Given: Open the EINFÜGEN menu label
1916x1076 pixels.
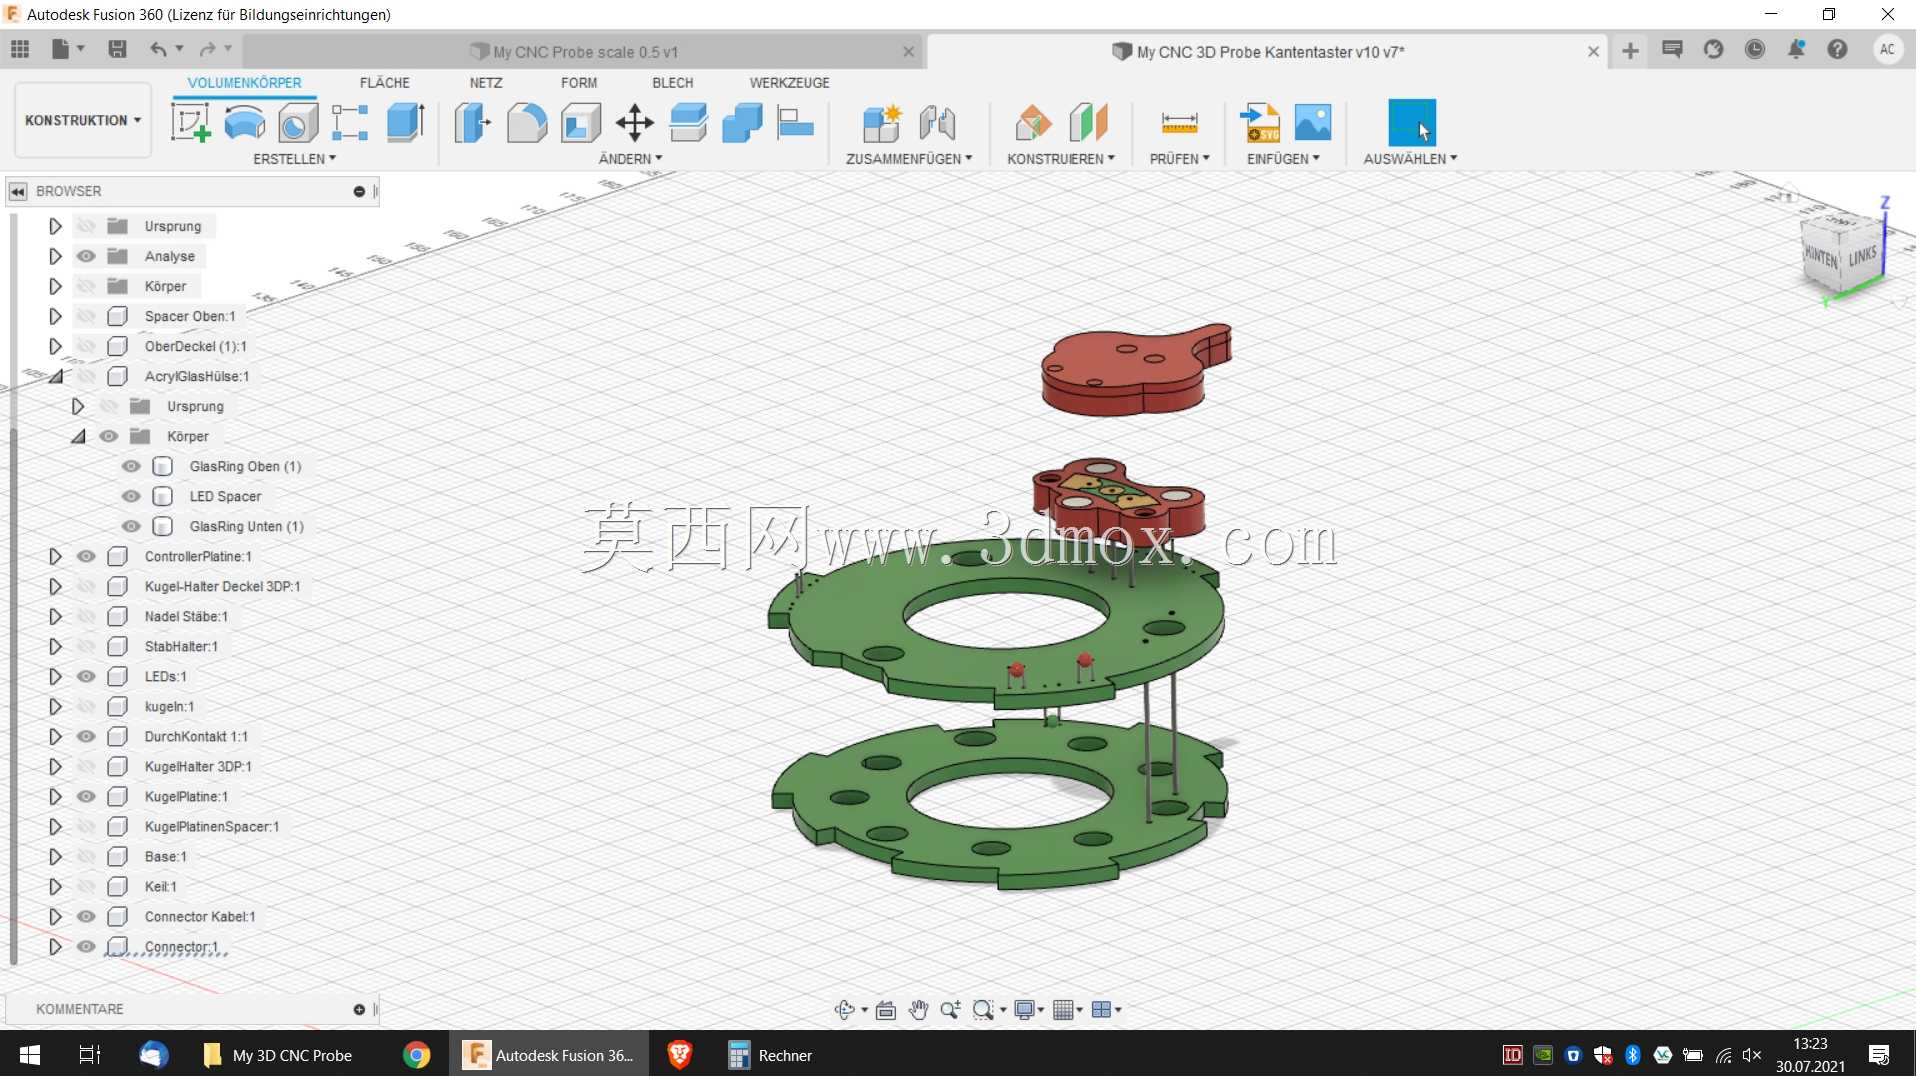Looking at the screenshot, I should click(1282, 159).
